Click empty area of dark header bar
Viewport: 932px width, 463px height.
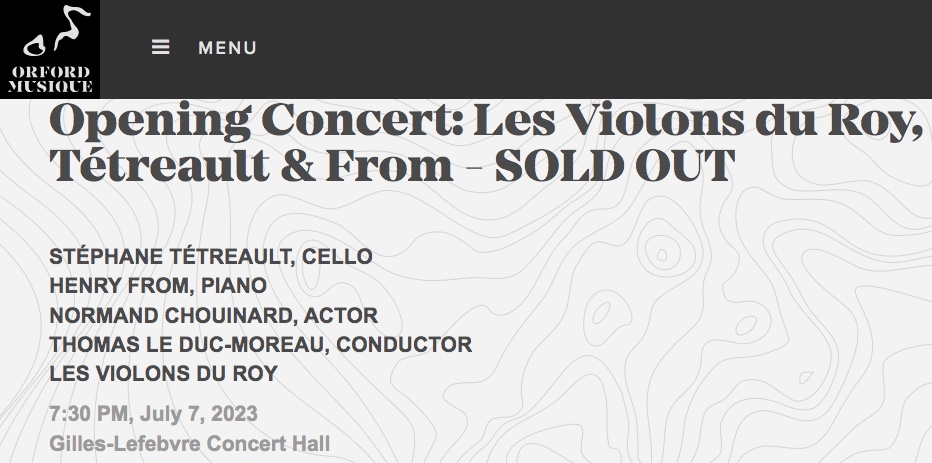600,48
